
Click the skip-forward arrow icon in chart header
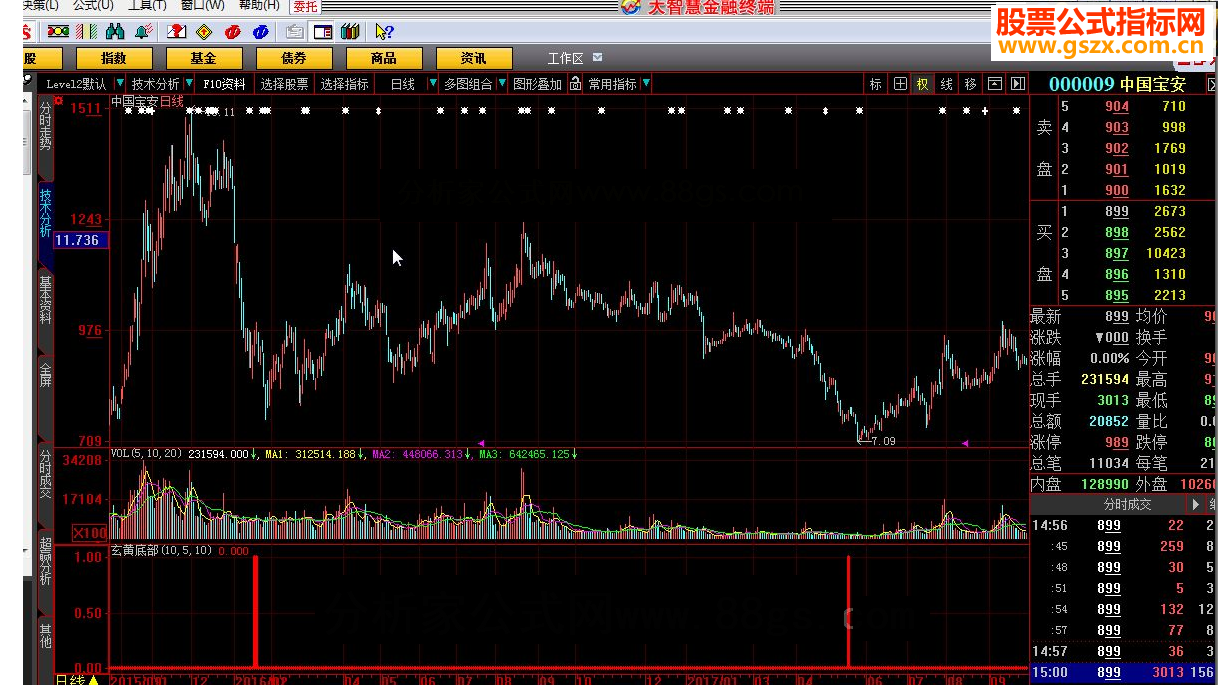click(x=1018, y=84)
